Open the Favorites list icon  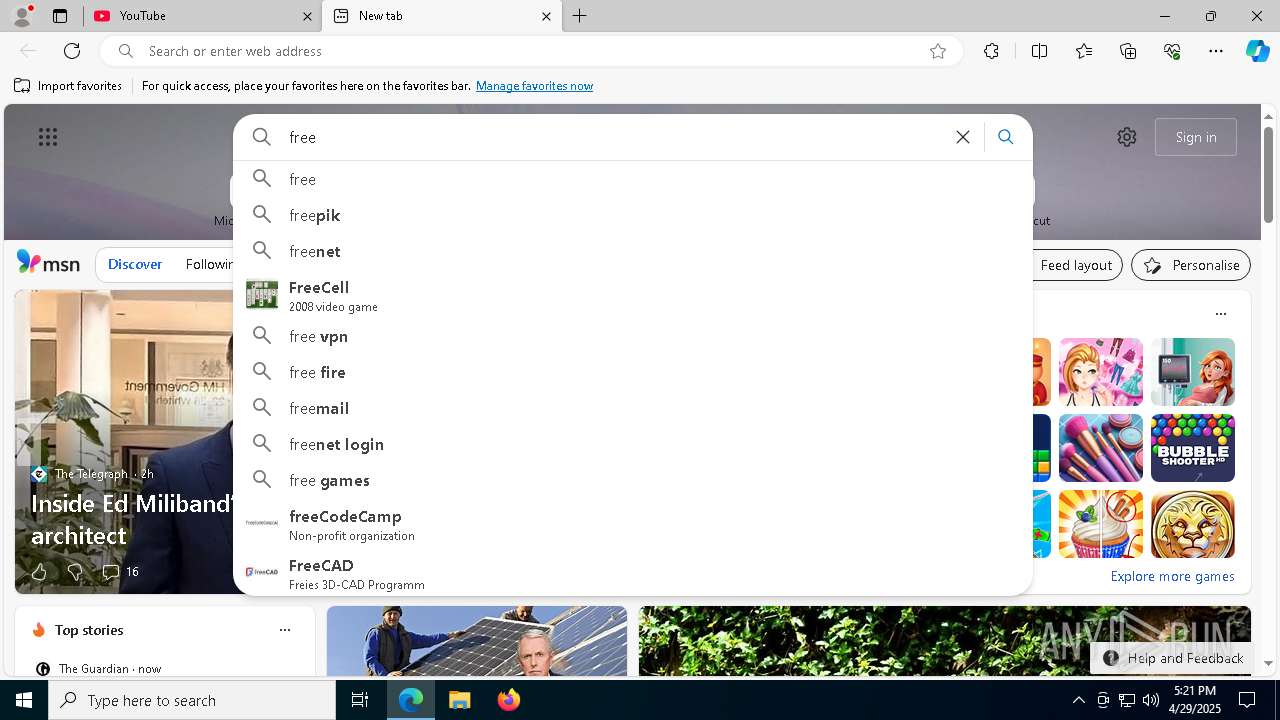pyautogui.click(x=1084, y=51)
